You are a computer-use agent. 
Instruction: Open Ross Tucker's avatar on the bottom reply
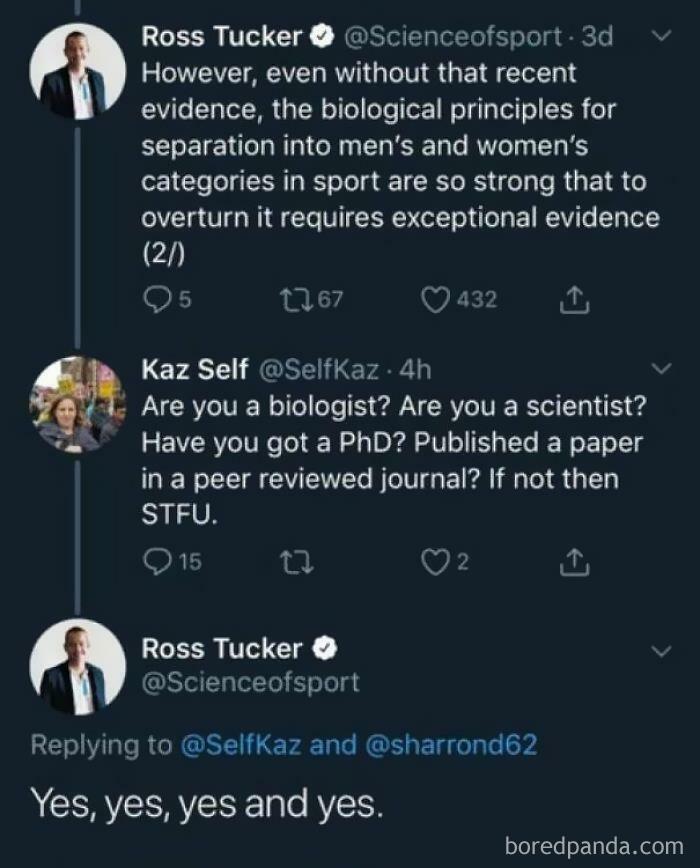[x=77, y=665]
